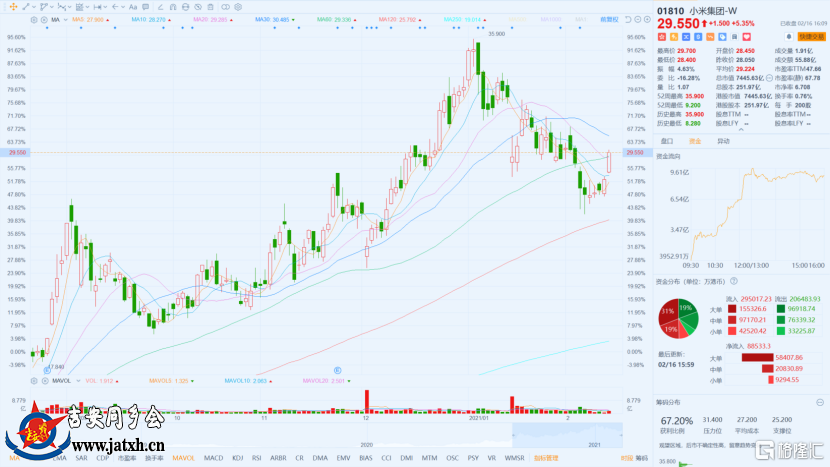Expand the MA indicator dropdown
830x467 pixels.
[66, 20]
